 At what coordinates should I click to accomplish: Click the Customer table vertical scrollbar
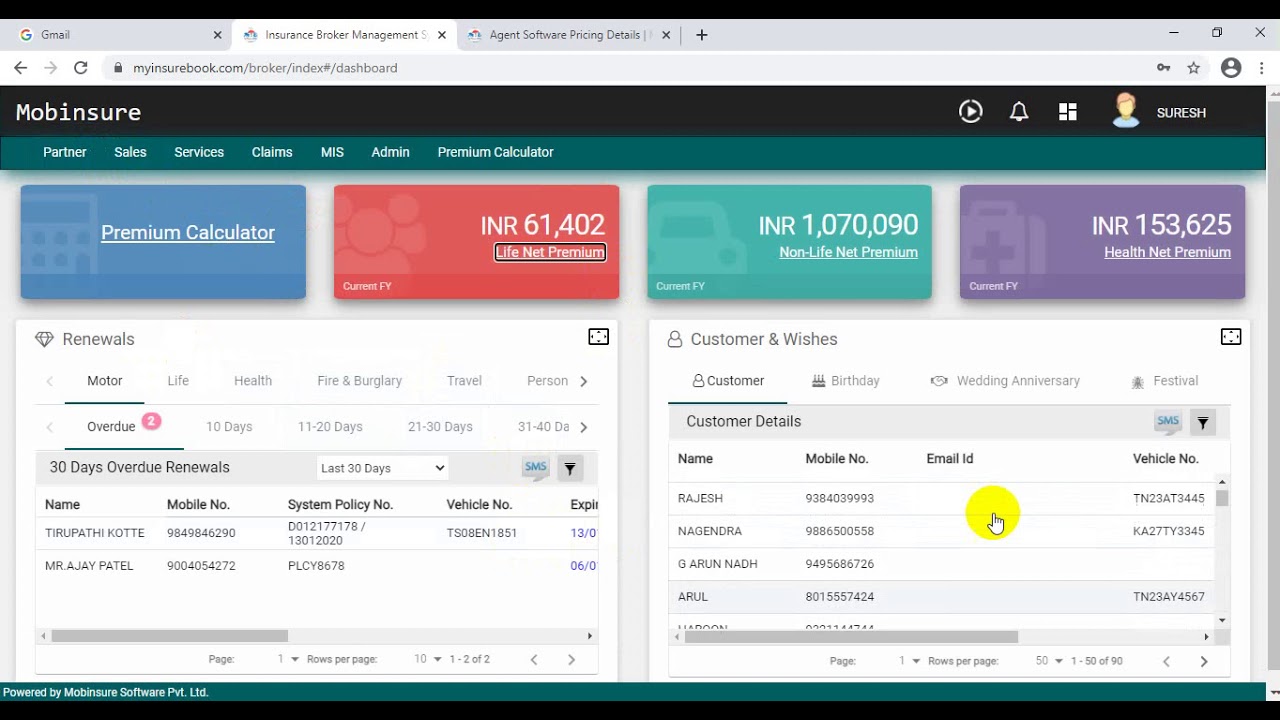click(x=1222, y=498)
